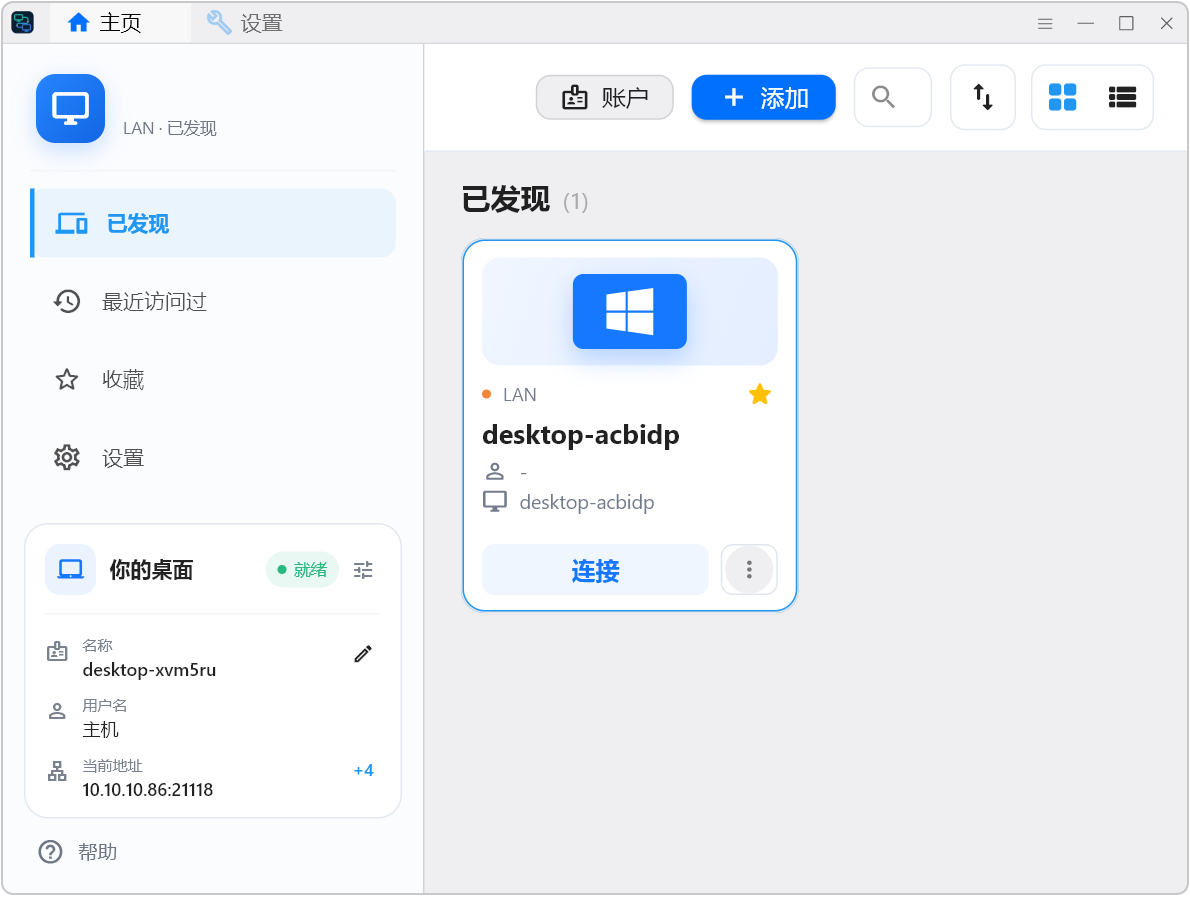Click the 已发现 section heading
1190x897 pixels.
click(x=505, y=200)
